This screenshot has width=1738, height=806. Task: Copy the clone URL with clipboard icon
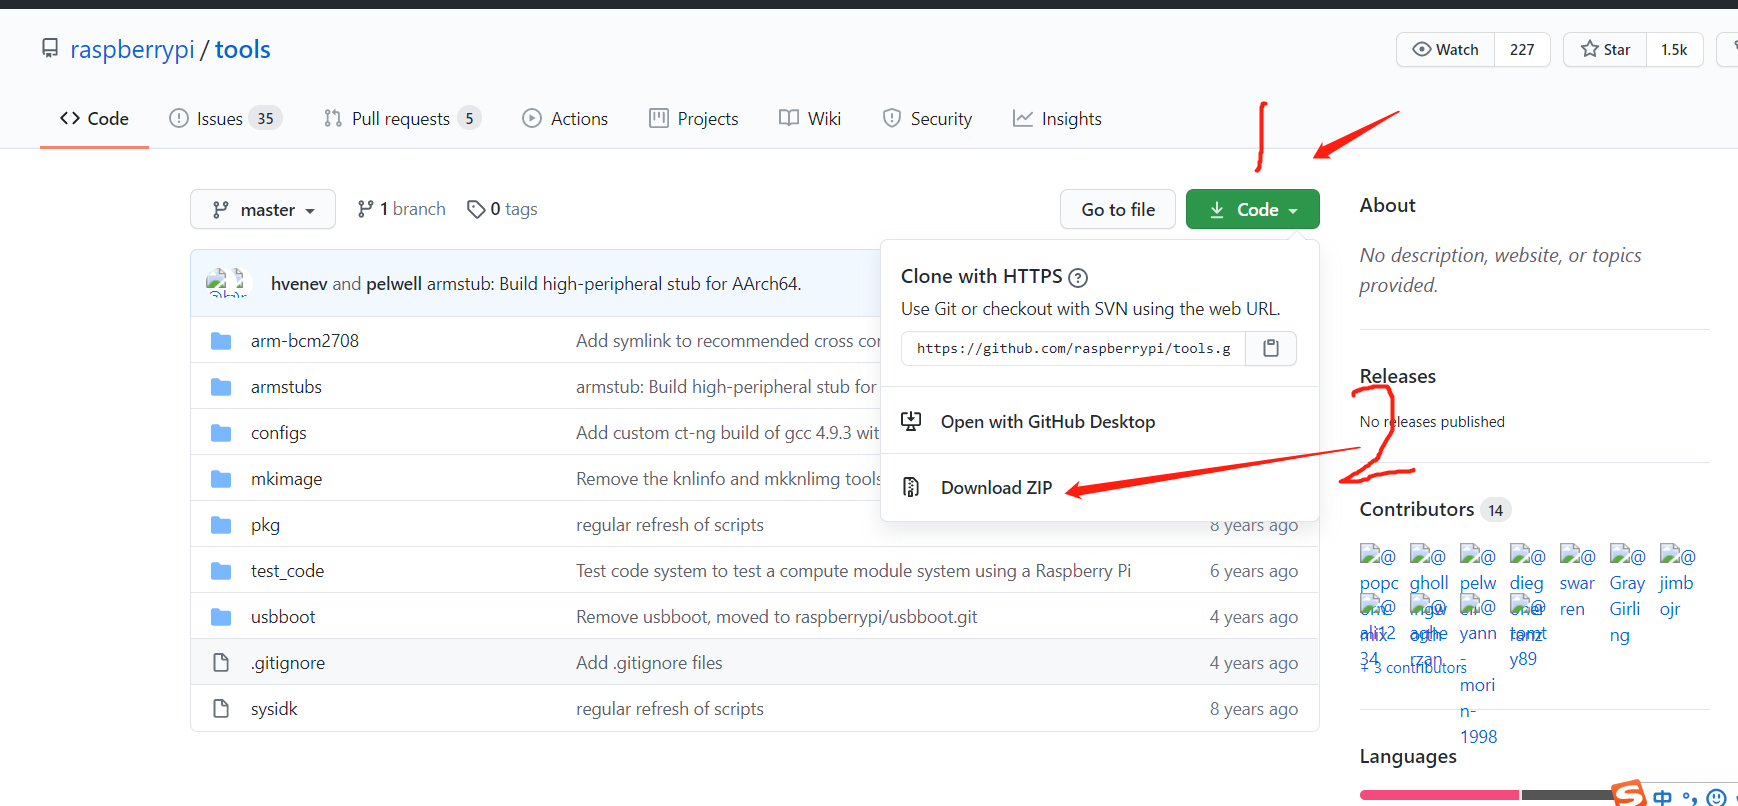tap(1271, 348)
